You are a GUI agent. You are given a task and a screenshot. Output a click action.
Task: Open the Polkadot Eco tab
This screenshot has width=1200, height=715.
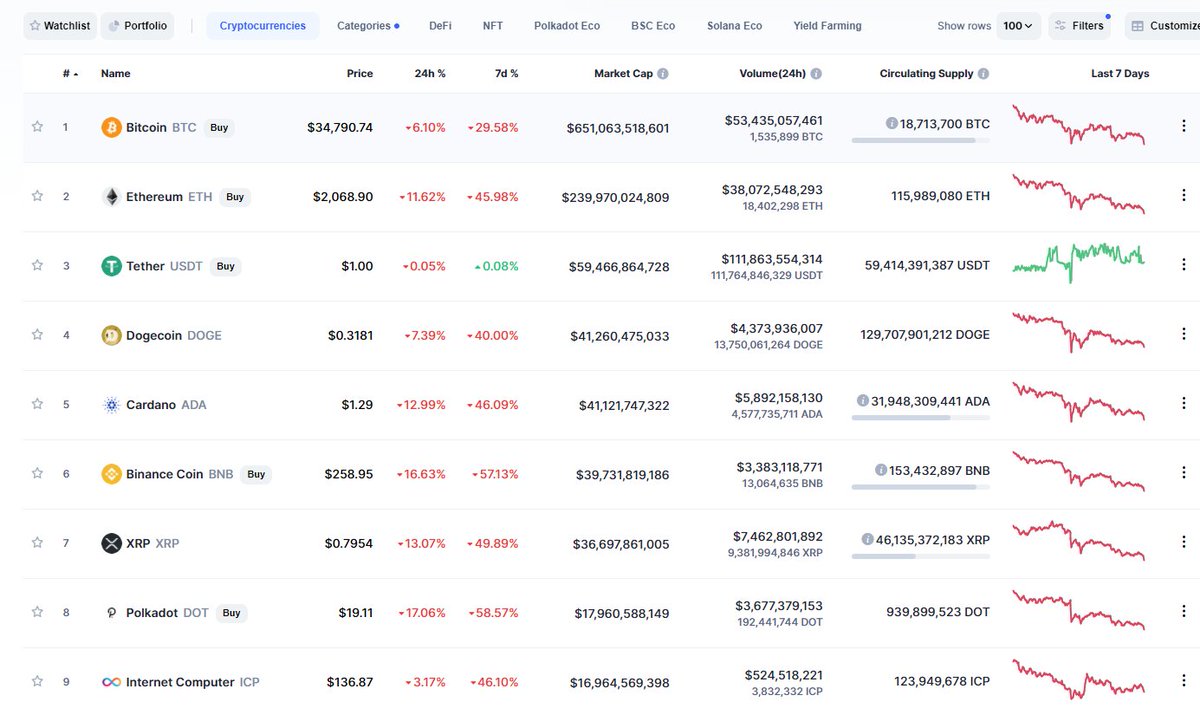pyautogui.click(x=567, y=26)
